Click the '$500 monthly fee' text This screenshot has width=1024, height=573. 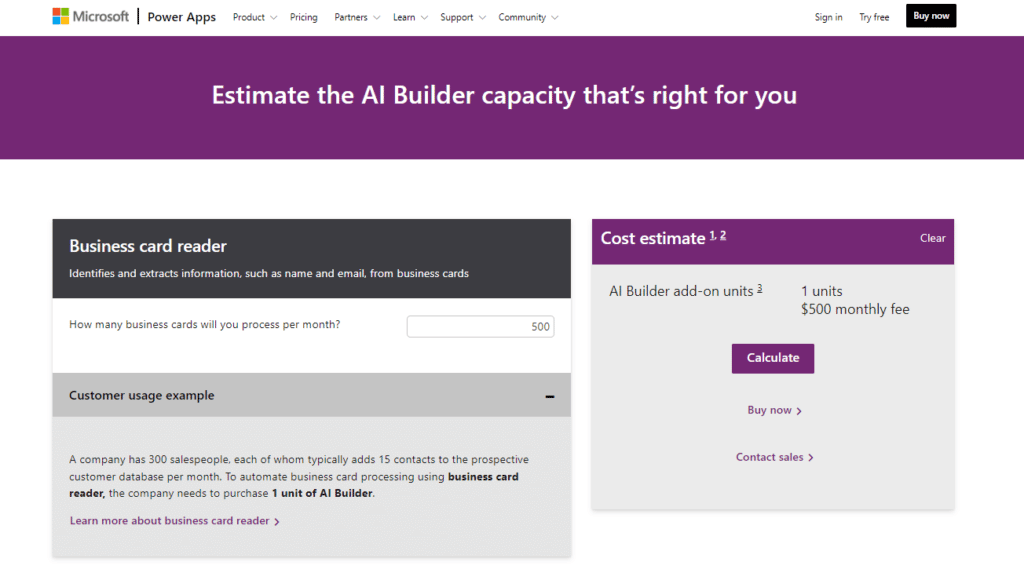tap(855, 309)
